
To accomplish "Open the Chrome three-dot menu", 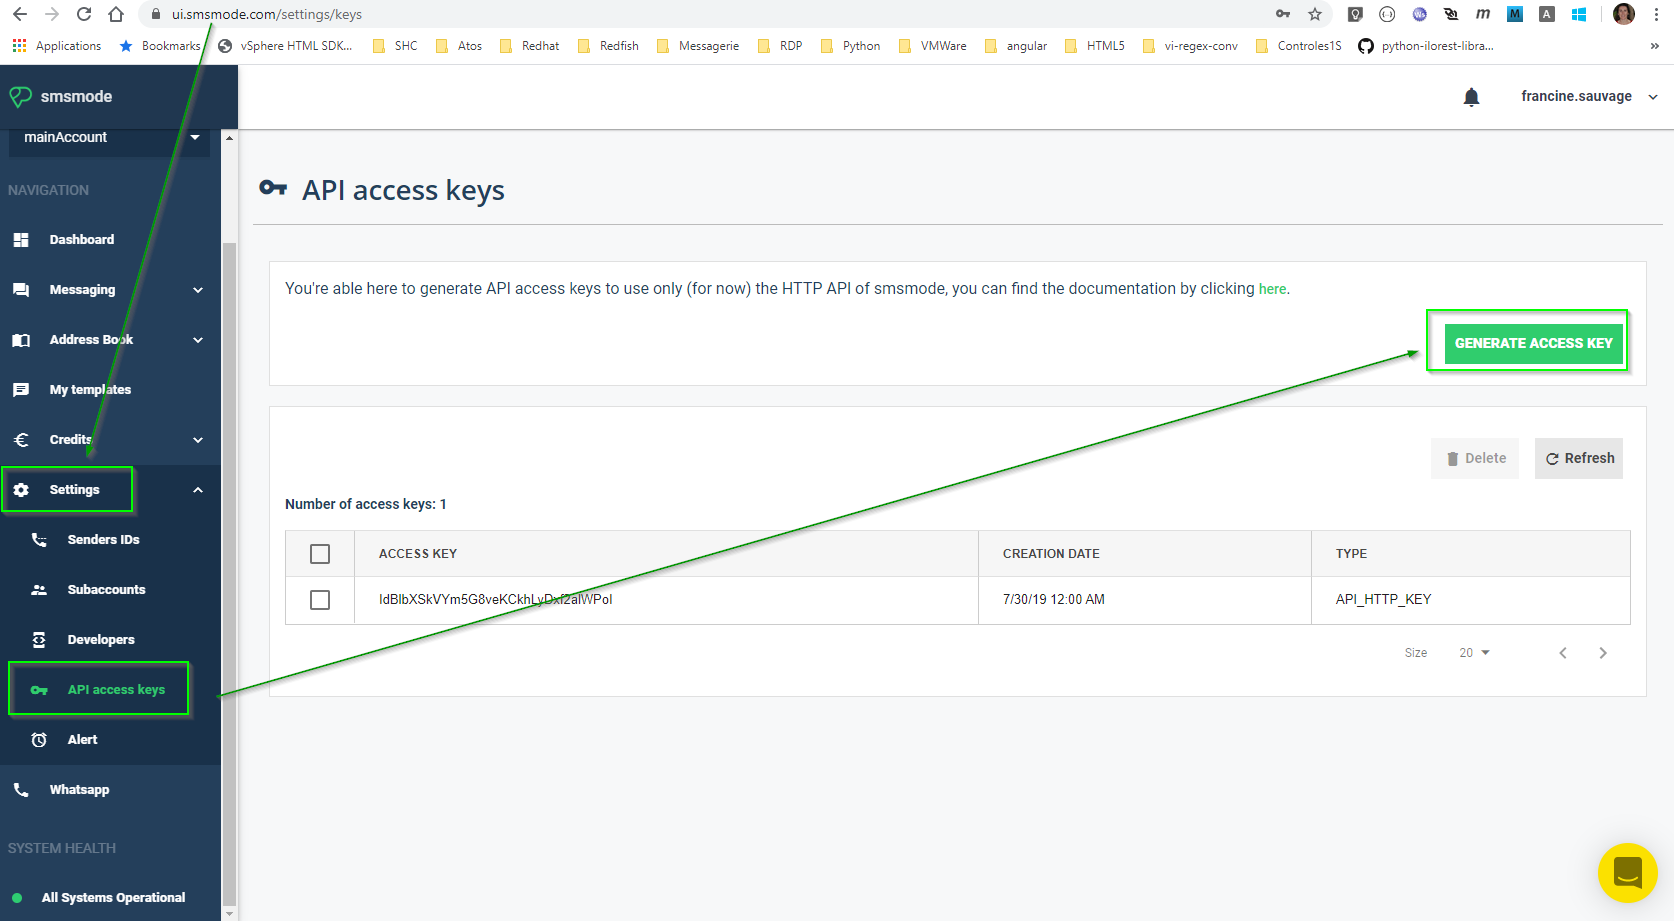I will pos(1656,14).
